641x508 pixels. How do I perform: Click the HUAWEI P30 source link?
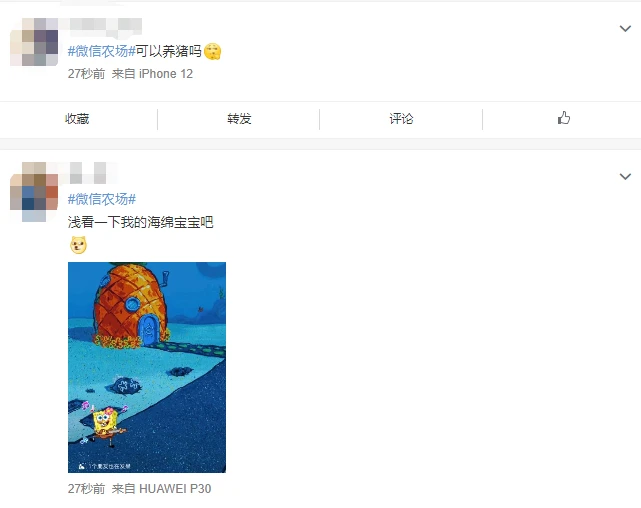click(x=175, y=488)
